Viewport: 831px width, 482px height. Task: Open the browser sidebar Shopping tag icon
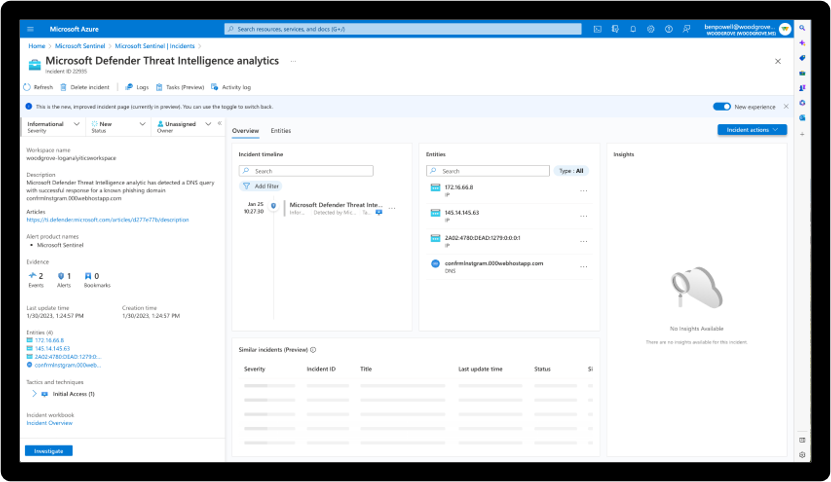point(802,58)
